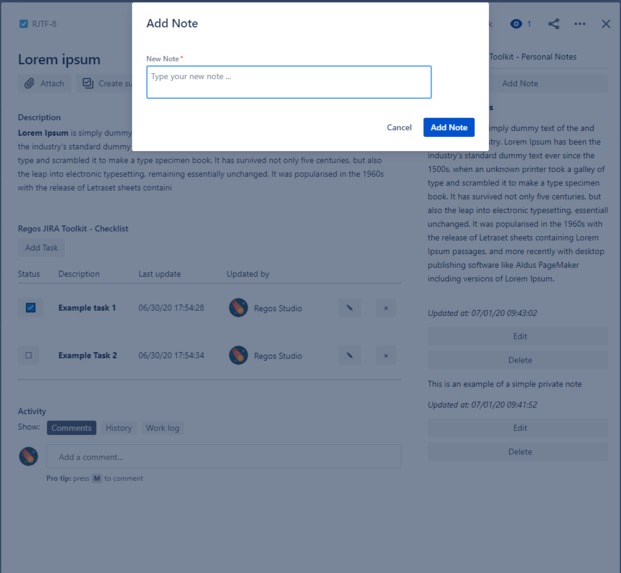
Task: Delete the note updated at 09:43:02
Action: coord(518,360)
